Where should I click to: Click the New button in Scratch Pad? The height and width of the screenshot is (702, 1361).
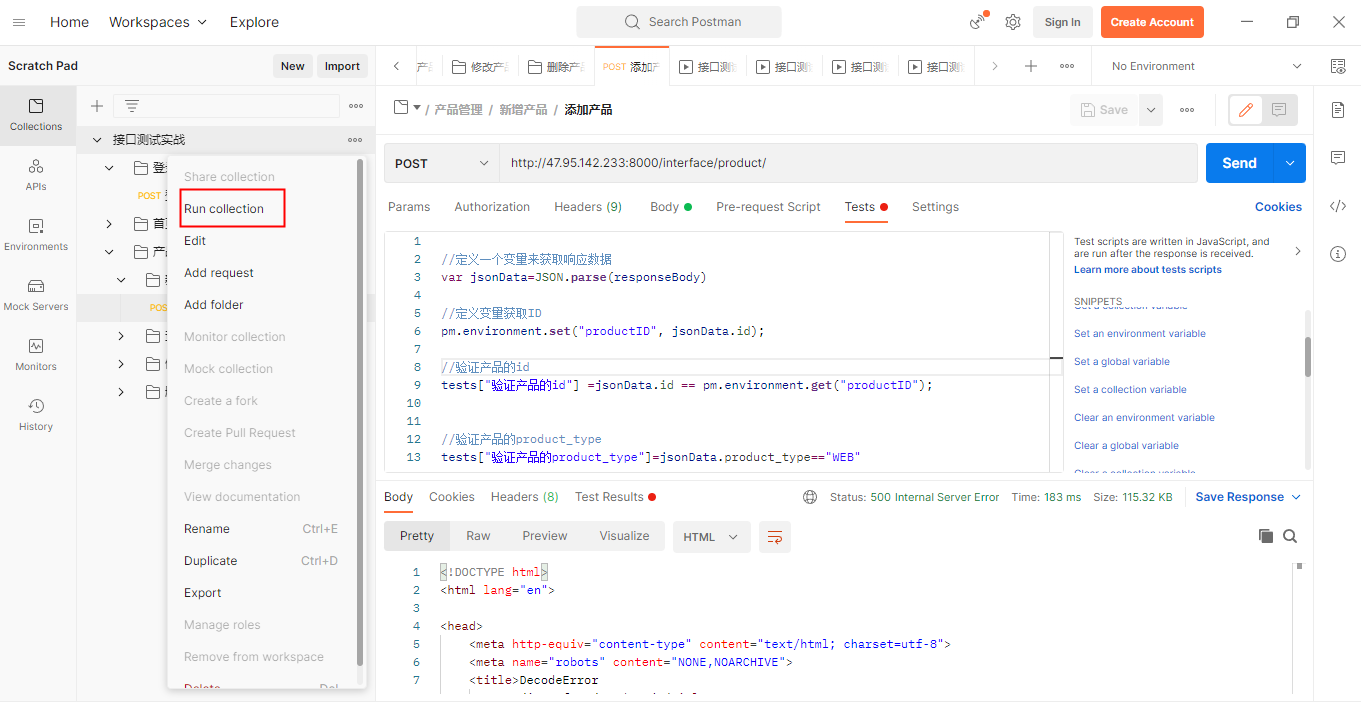293,66
